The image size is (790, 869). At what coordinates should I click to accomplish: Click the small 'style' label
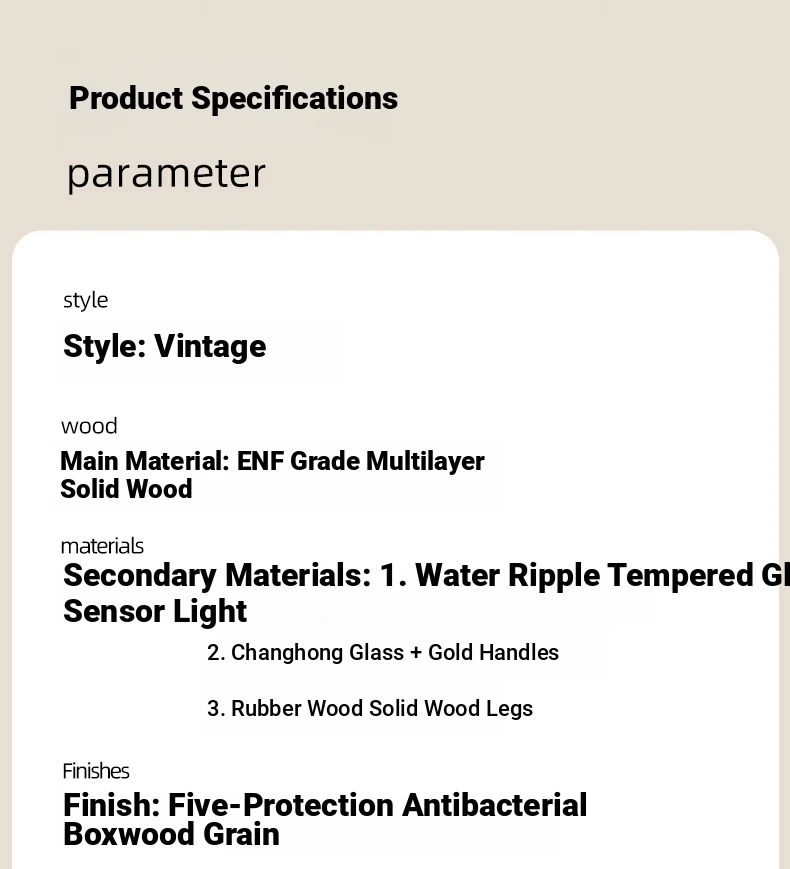(85, 300)
